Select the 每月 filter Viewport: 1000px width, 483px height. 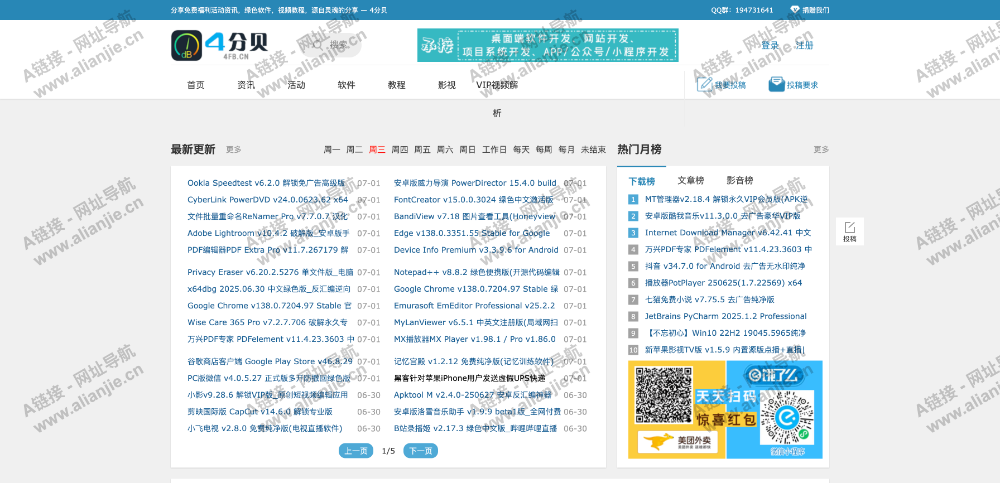[566, 149]
